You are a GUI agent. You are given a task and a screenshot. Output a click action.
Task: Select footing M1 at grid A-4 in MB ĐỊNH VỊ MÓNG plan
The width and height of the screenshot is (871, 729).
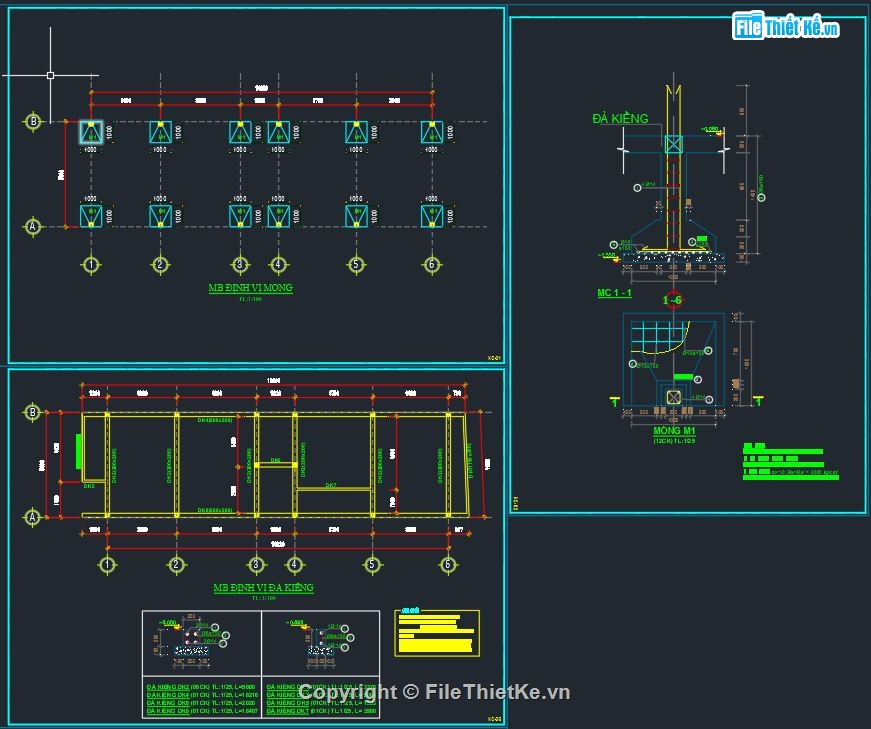tap(279, 216)
